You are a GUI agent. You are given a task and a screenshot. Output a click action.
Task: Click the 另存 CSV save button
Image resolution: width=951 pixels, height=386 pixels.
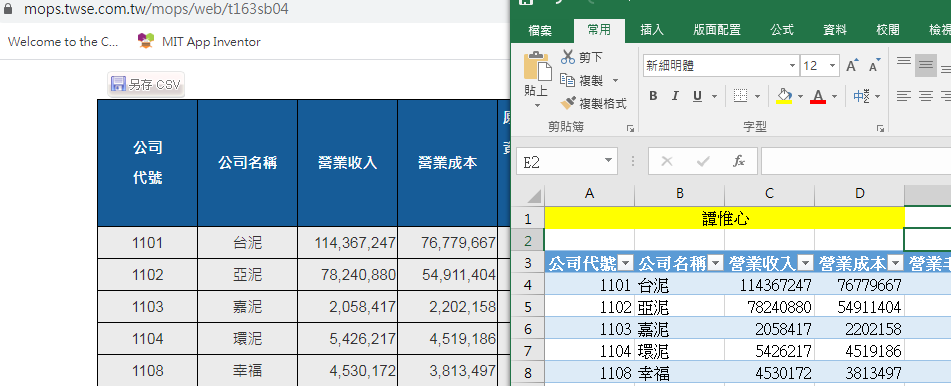click(146, 84)
